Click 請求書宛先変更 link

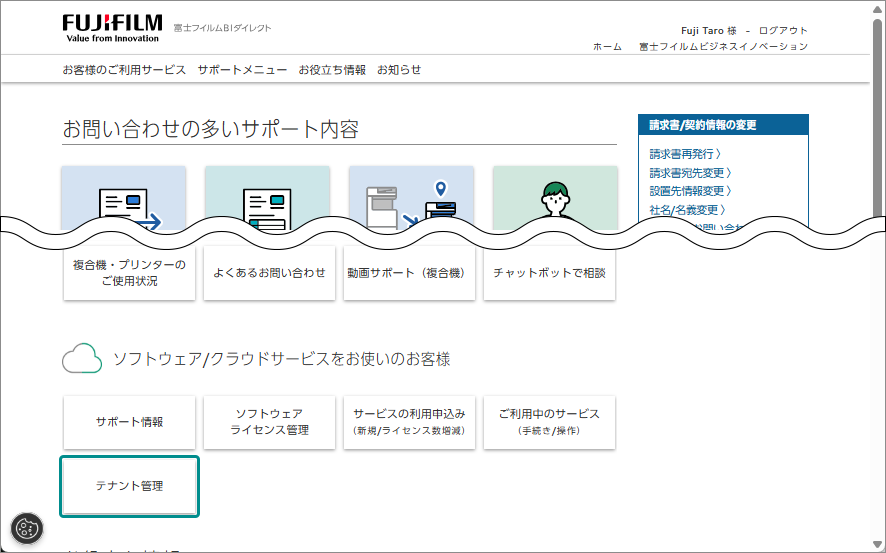(690, 173)
